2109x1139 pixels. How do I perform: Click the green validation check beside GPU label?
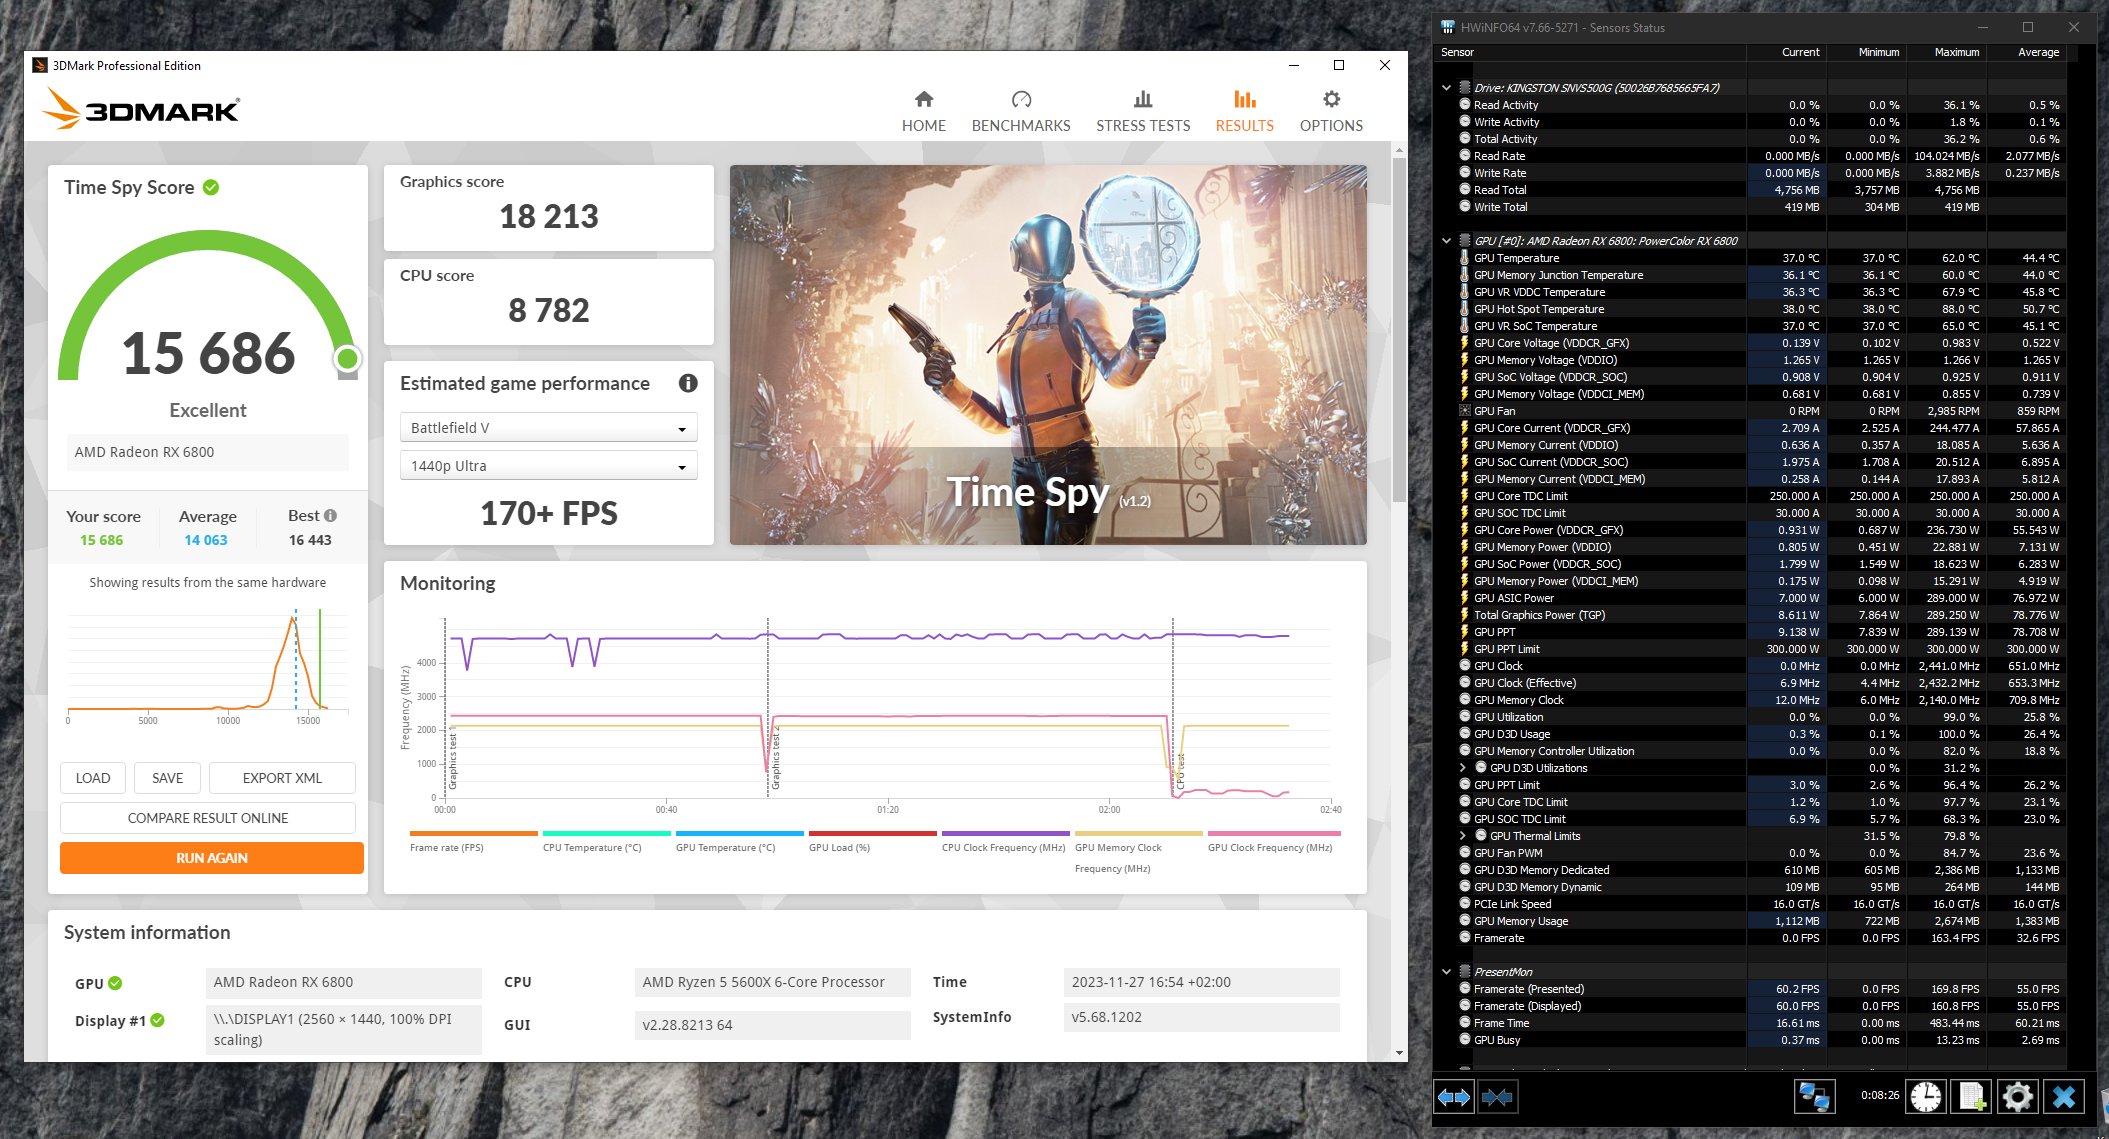click(115, 983)
